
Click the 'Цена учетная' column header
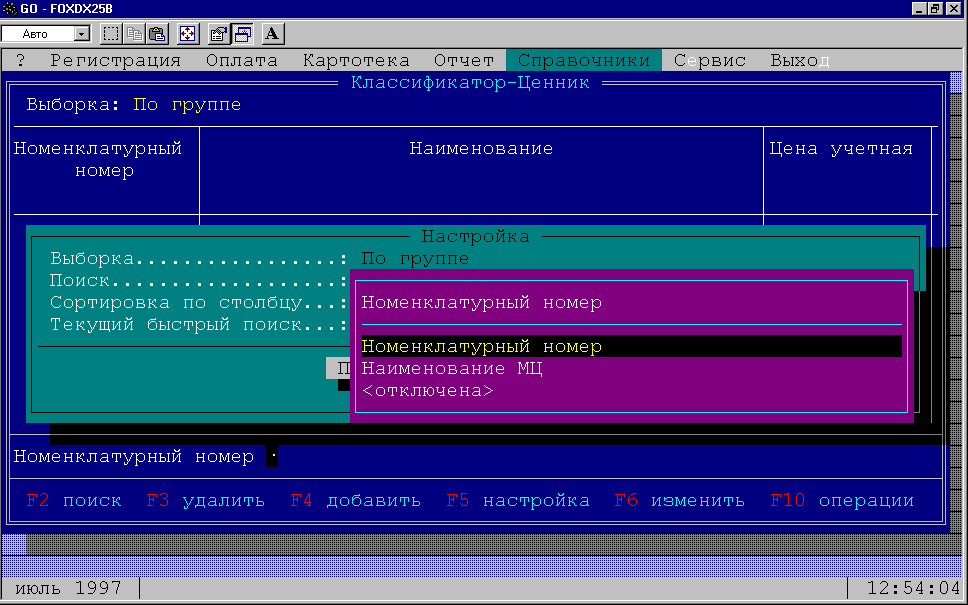click(x=841, y=149)
